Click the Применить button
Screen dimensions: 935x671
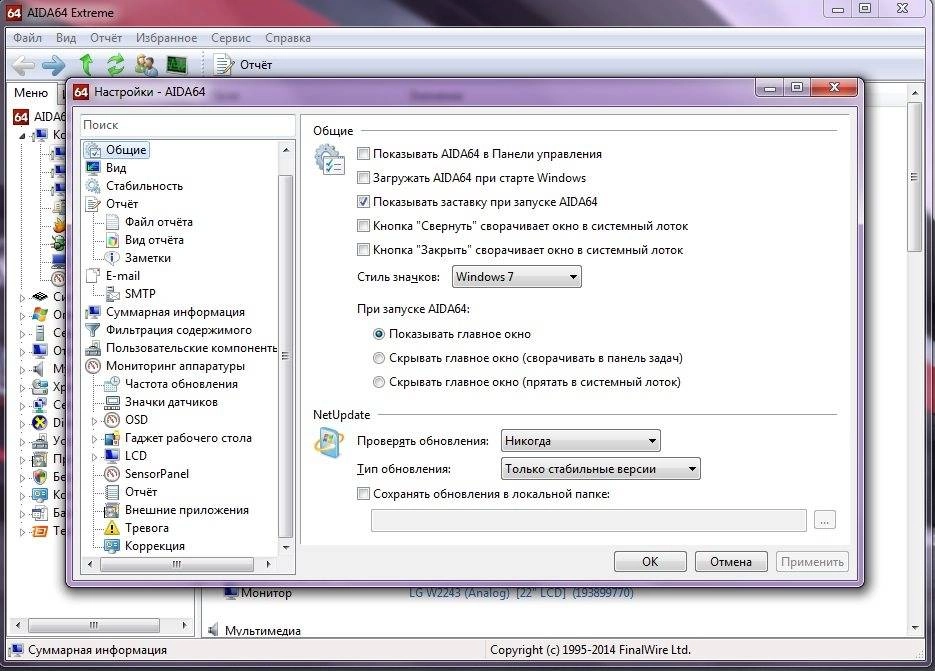click(x=812, y=562)
